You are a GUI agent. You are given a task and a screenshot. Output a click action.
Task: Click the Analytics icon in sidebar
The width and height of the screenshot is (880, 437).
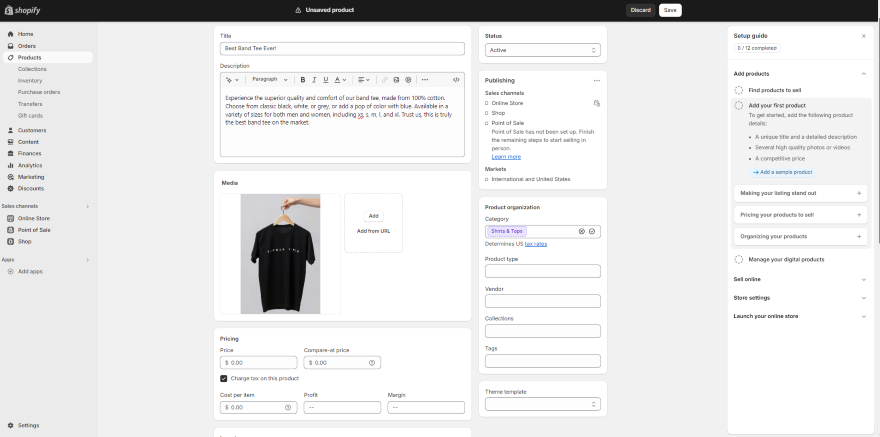[10, 165]
